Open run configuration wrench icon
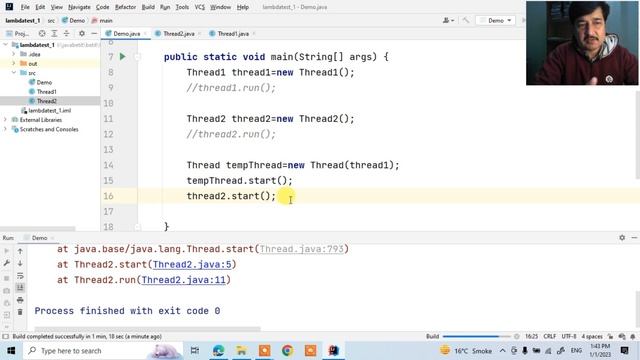Image resolution: width=640 pixels, height=360 pixels. [x=7, y=263]
